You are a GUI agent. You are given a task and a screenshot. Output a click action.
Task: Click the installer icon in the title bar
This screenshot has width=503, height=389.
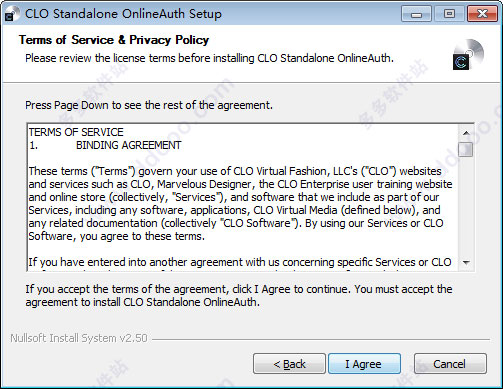(x=9, y=15)
